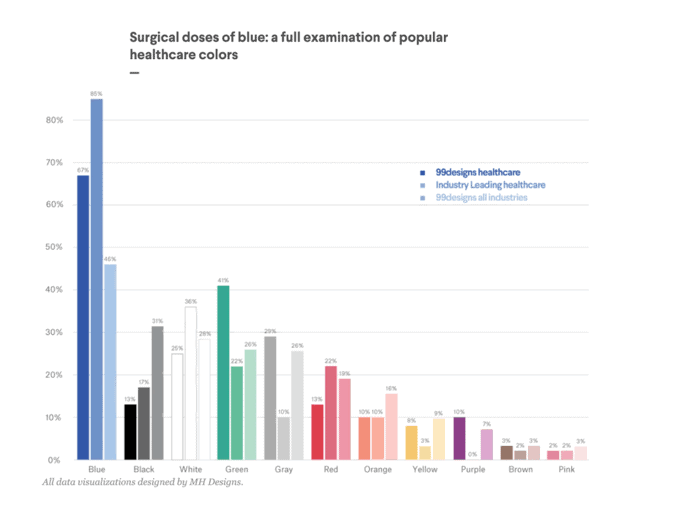Select the 22% red bar
Viewport: 674px width, 507px height.
(331, 413)
